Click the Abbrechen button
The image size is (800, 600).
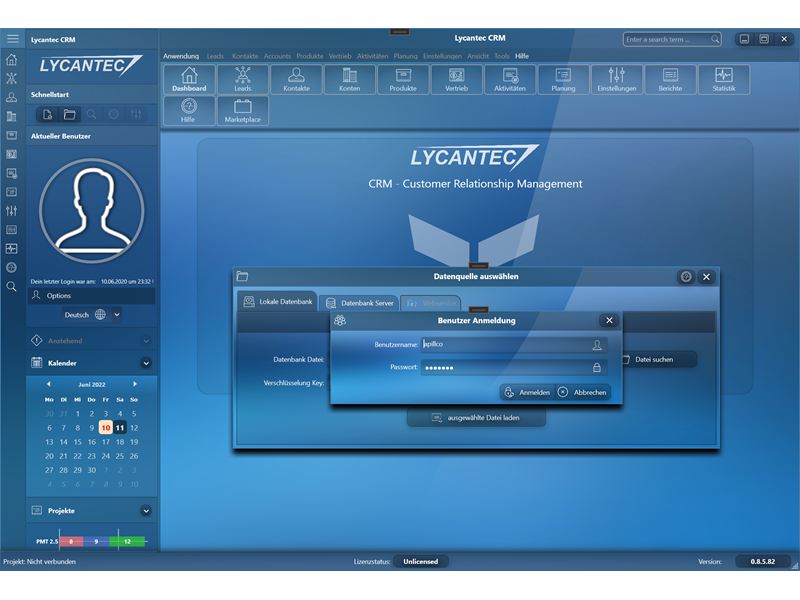[583, 392]
